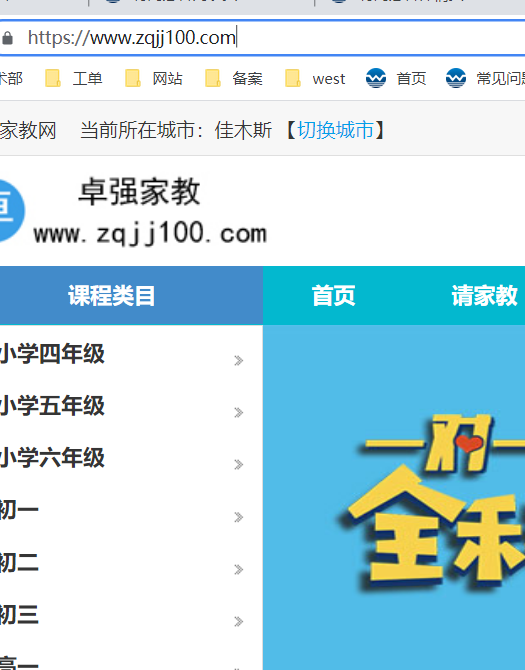Select 初一 category

point(19,510)
